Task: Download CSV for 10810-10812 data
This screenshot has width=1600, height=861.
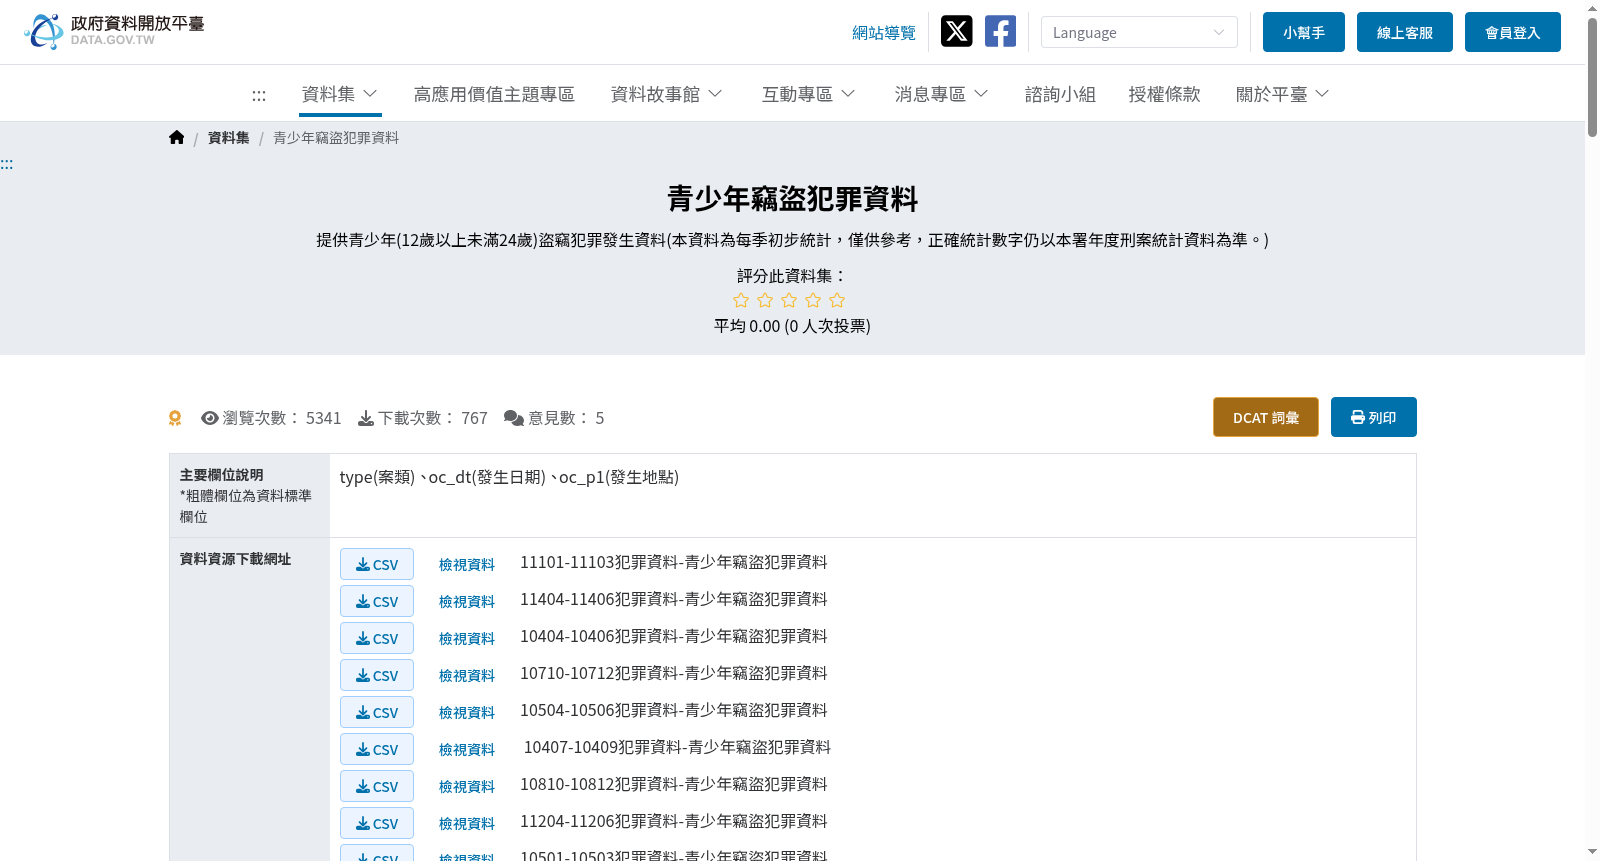Action: (377, 786)
